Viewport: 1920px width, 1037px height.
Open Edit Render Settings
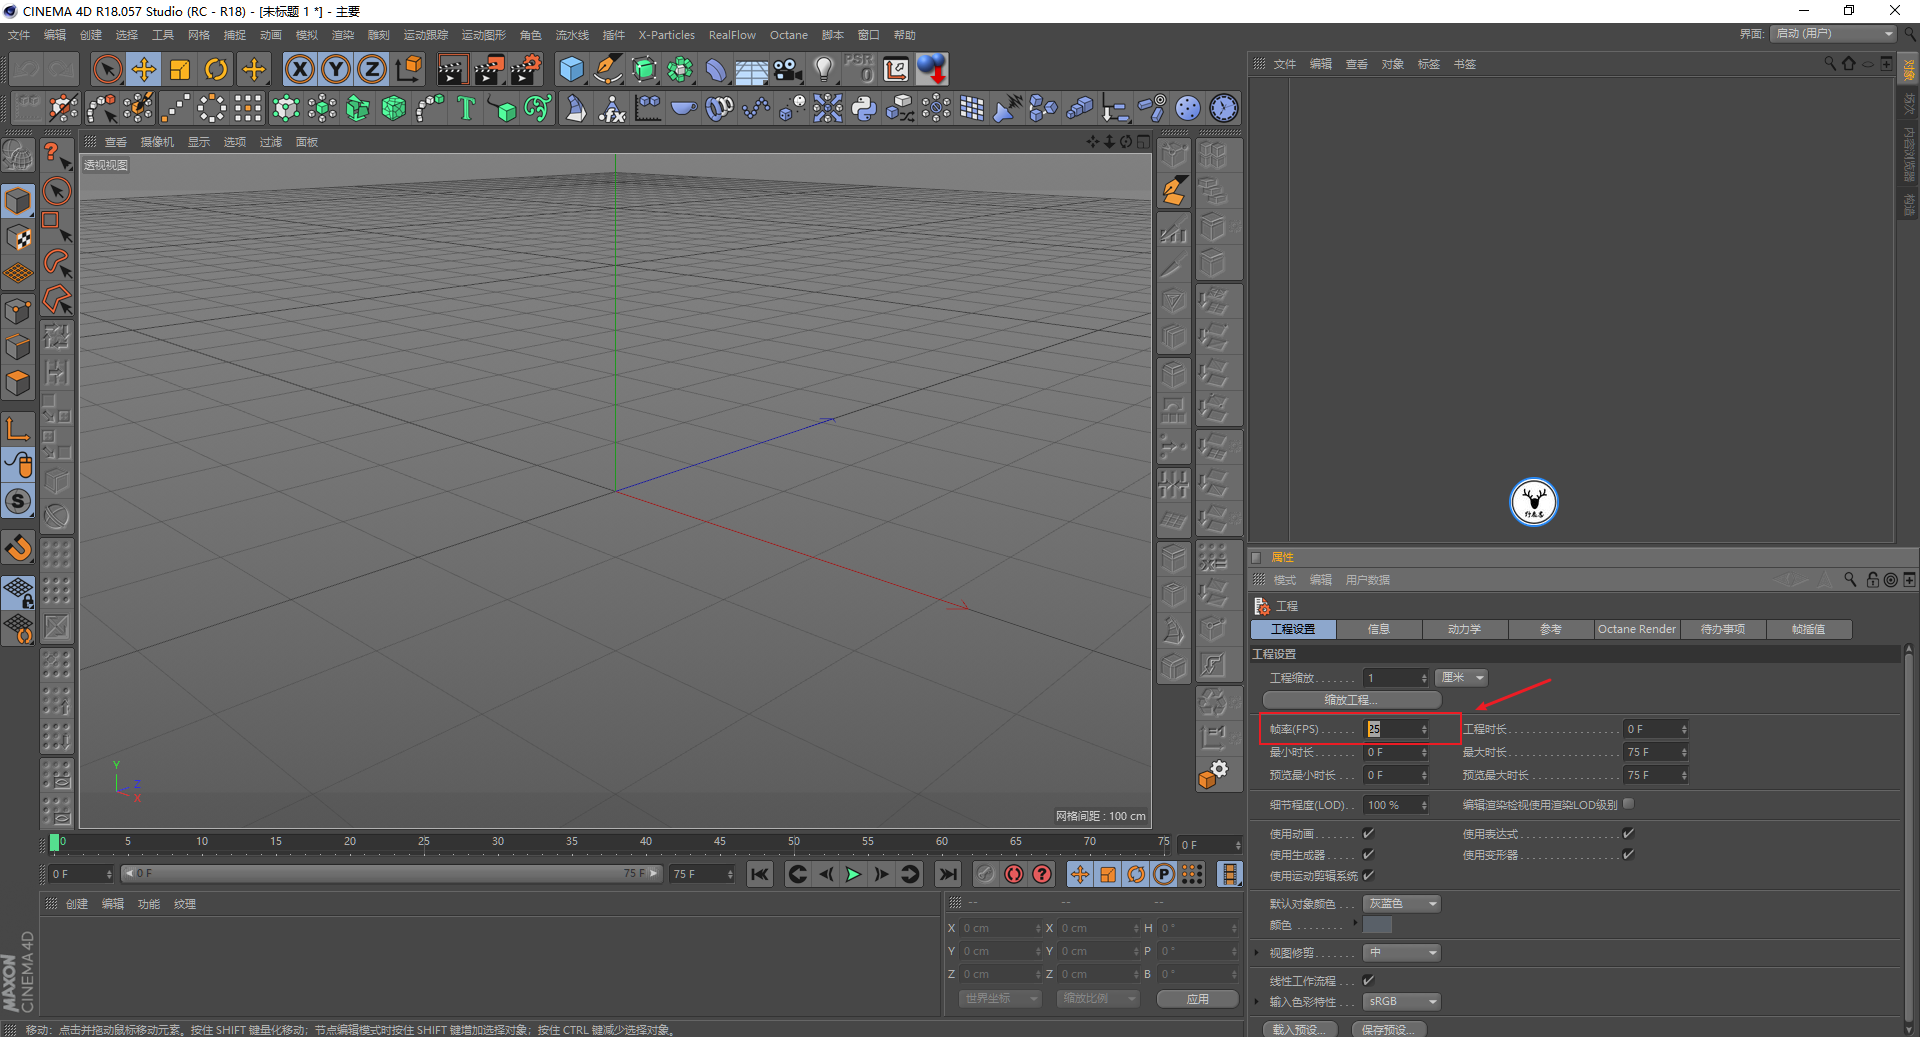526,69
